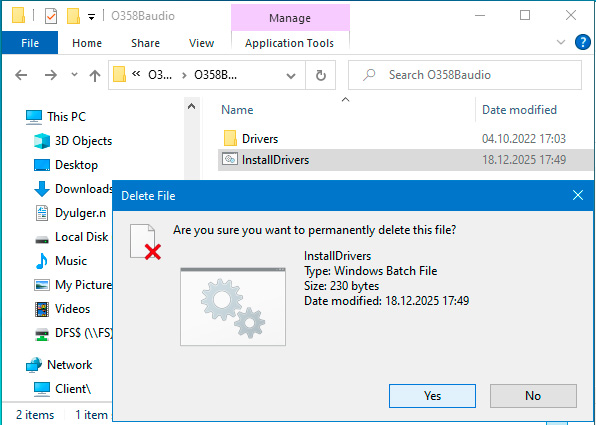Select Network in navigation pane
The width and height of the screenshot is (596, 425).
(x=70, y=365)
